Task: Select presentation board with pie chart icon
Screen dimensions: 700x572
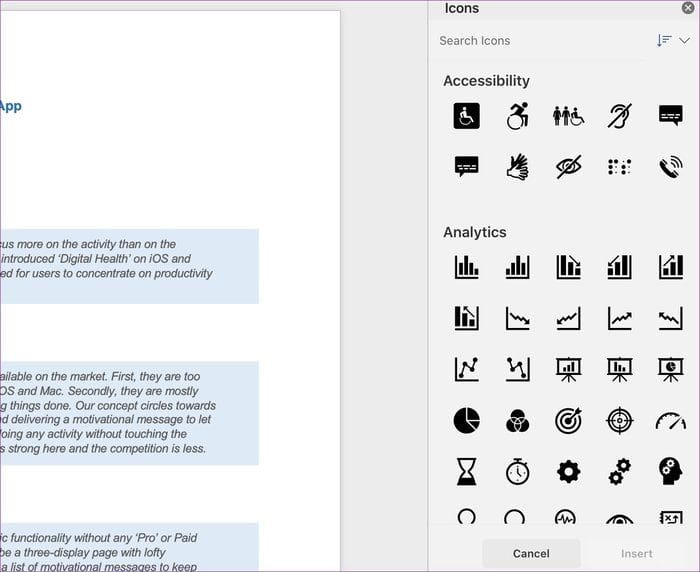Action: coord(671,369)
